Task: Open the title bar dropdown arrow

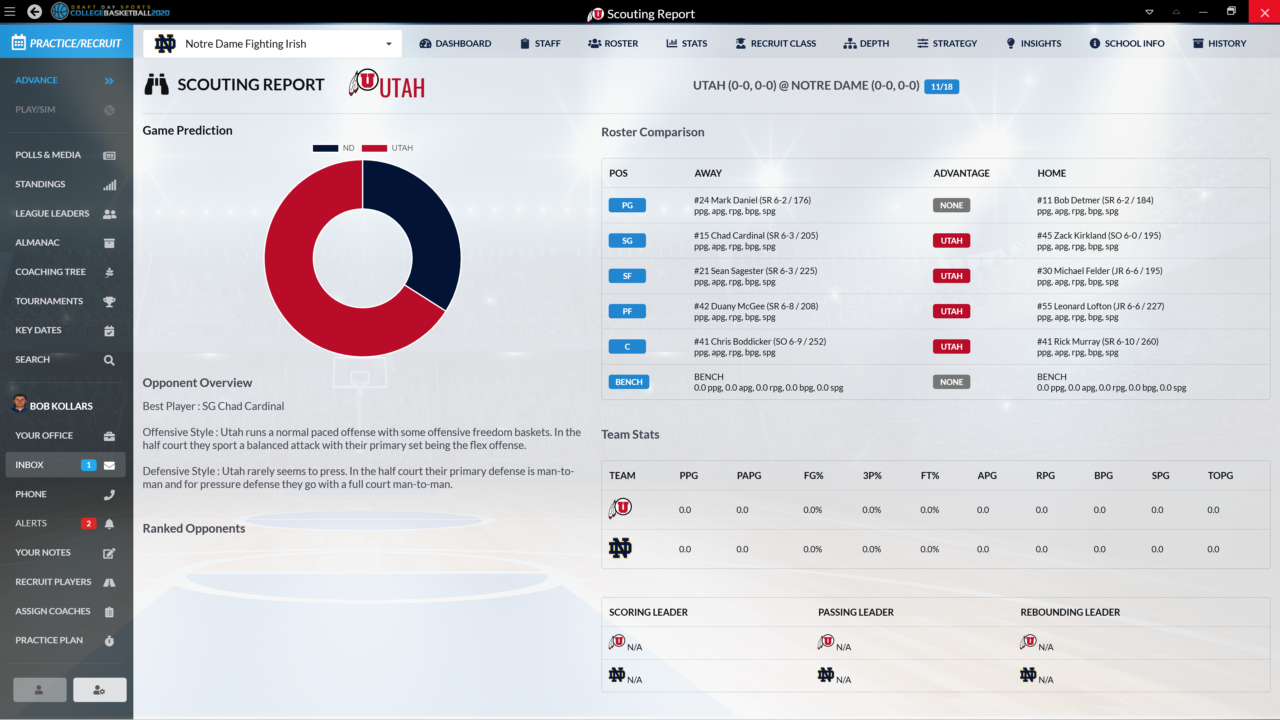Action: [x=1149, y=12]
